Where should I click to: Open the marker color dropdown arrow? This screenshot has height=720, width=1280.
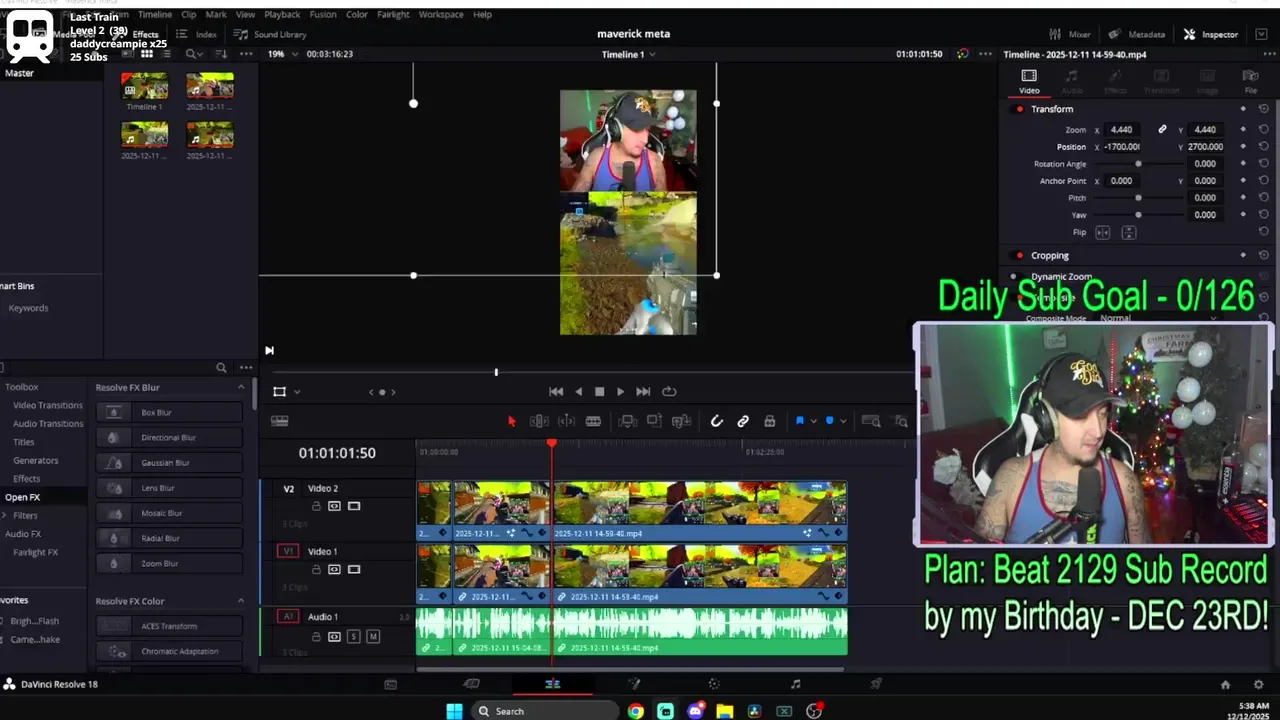click(843, 422)
